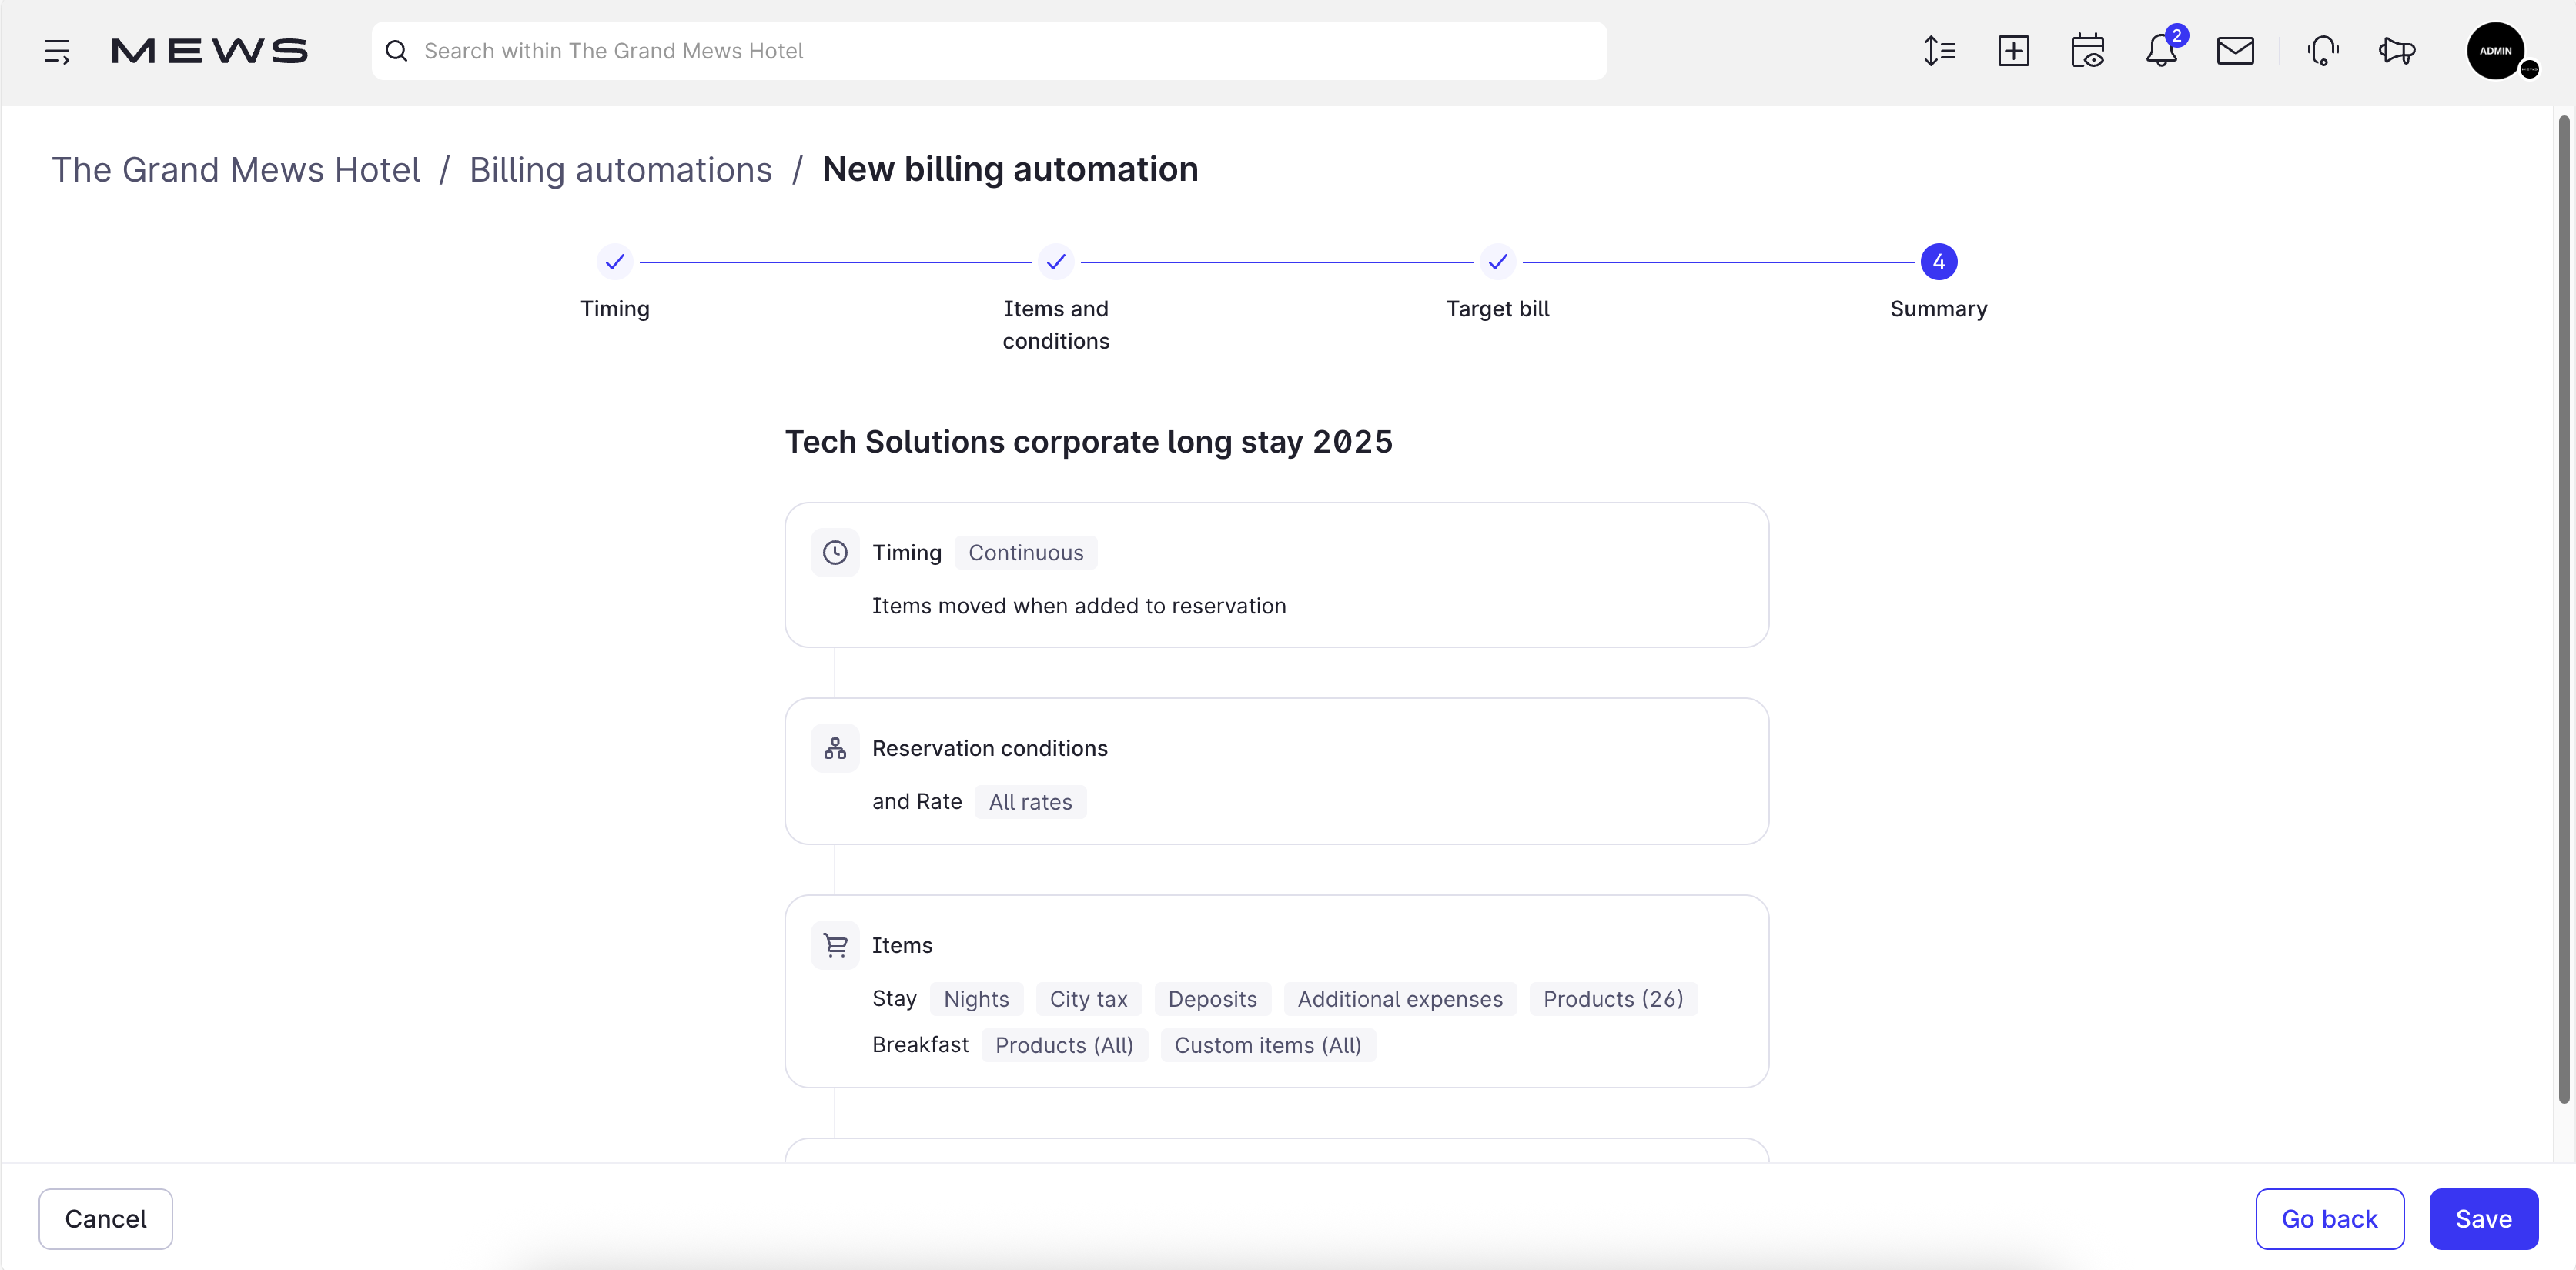2576x1270 pixels.
Task: Click the Additional expenses tag
Action: point(1400,999)
